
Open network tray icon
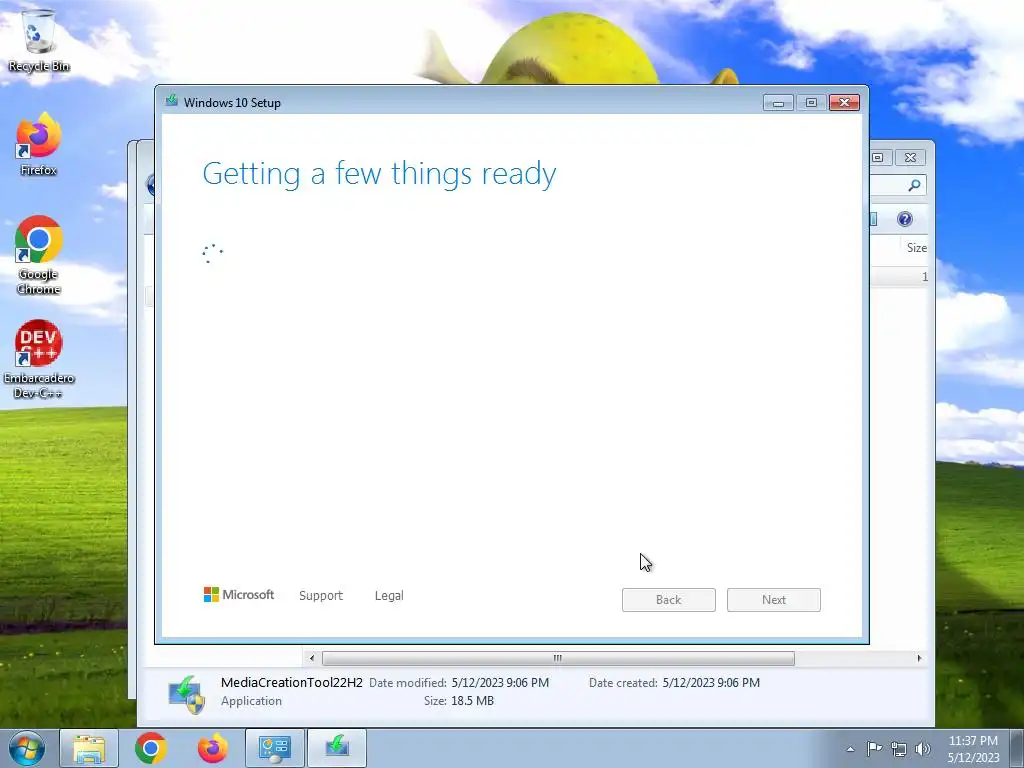[x=899, y=749]
